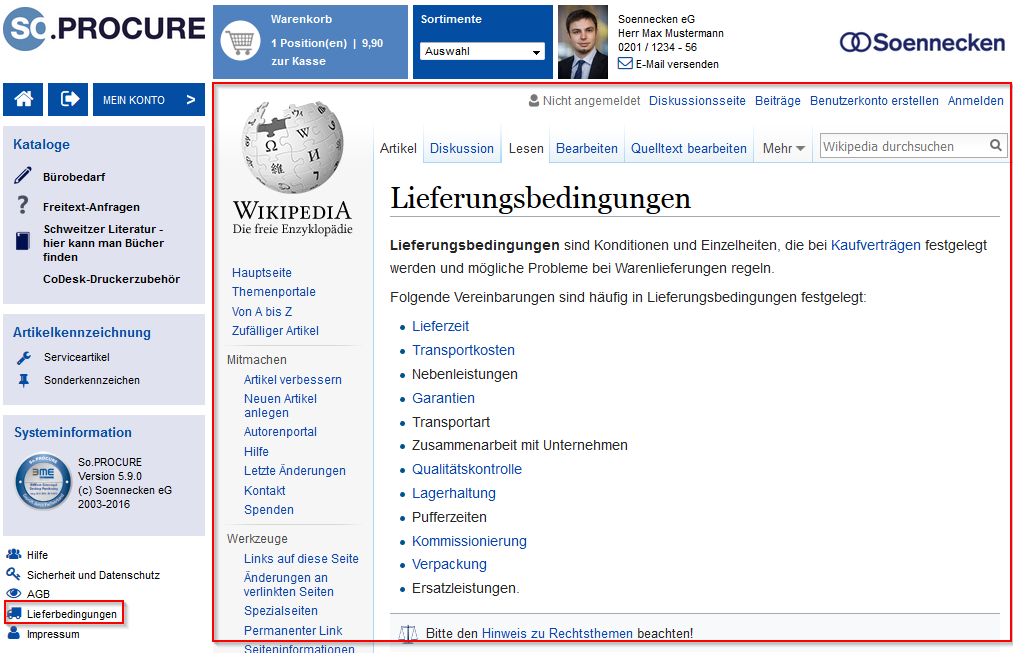Open the Lieferbedingungen link
The image size is (1013, 653).
click(72, 614)
